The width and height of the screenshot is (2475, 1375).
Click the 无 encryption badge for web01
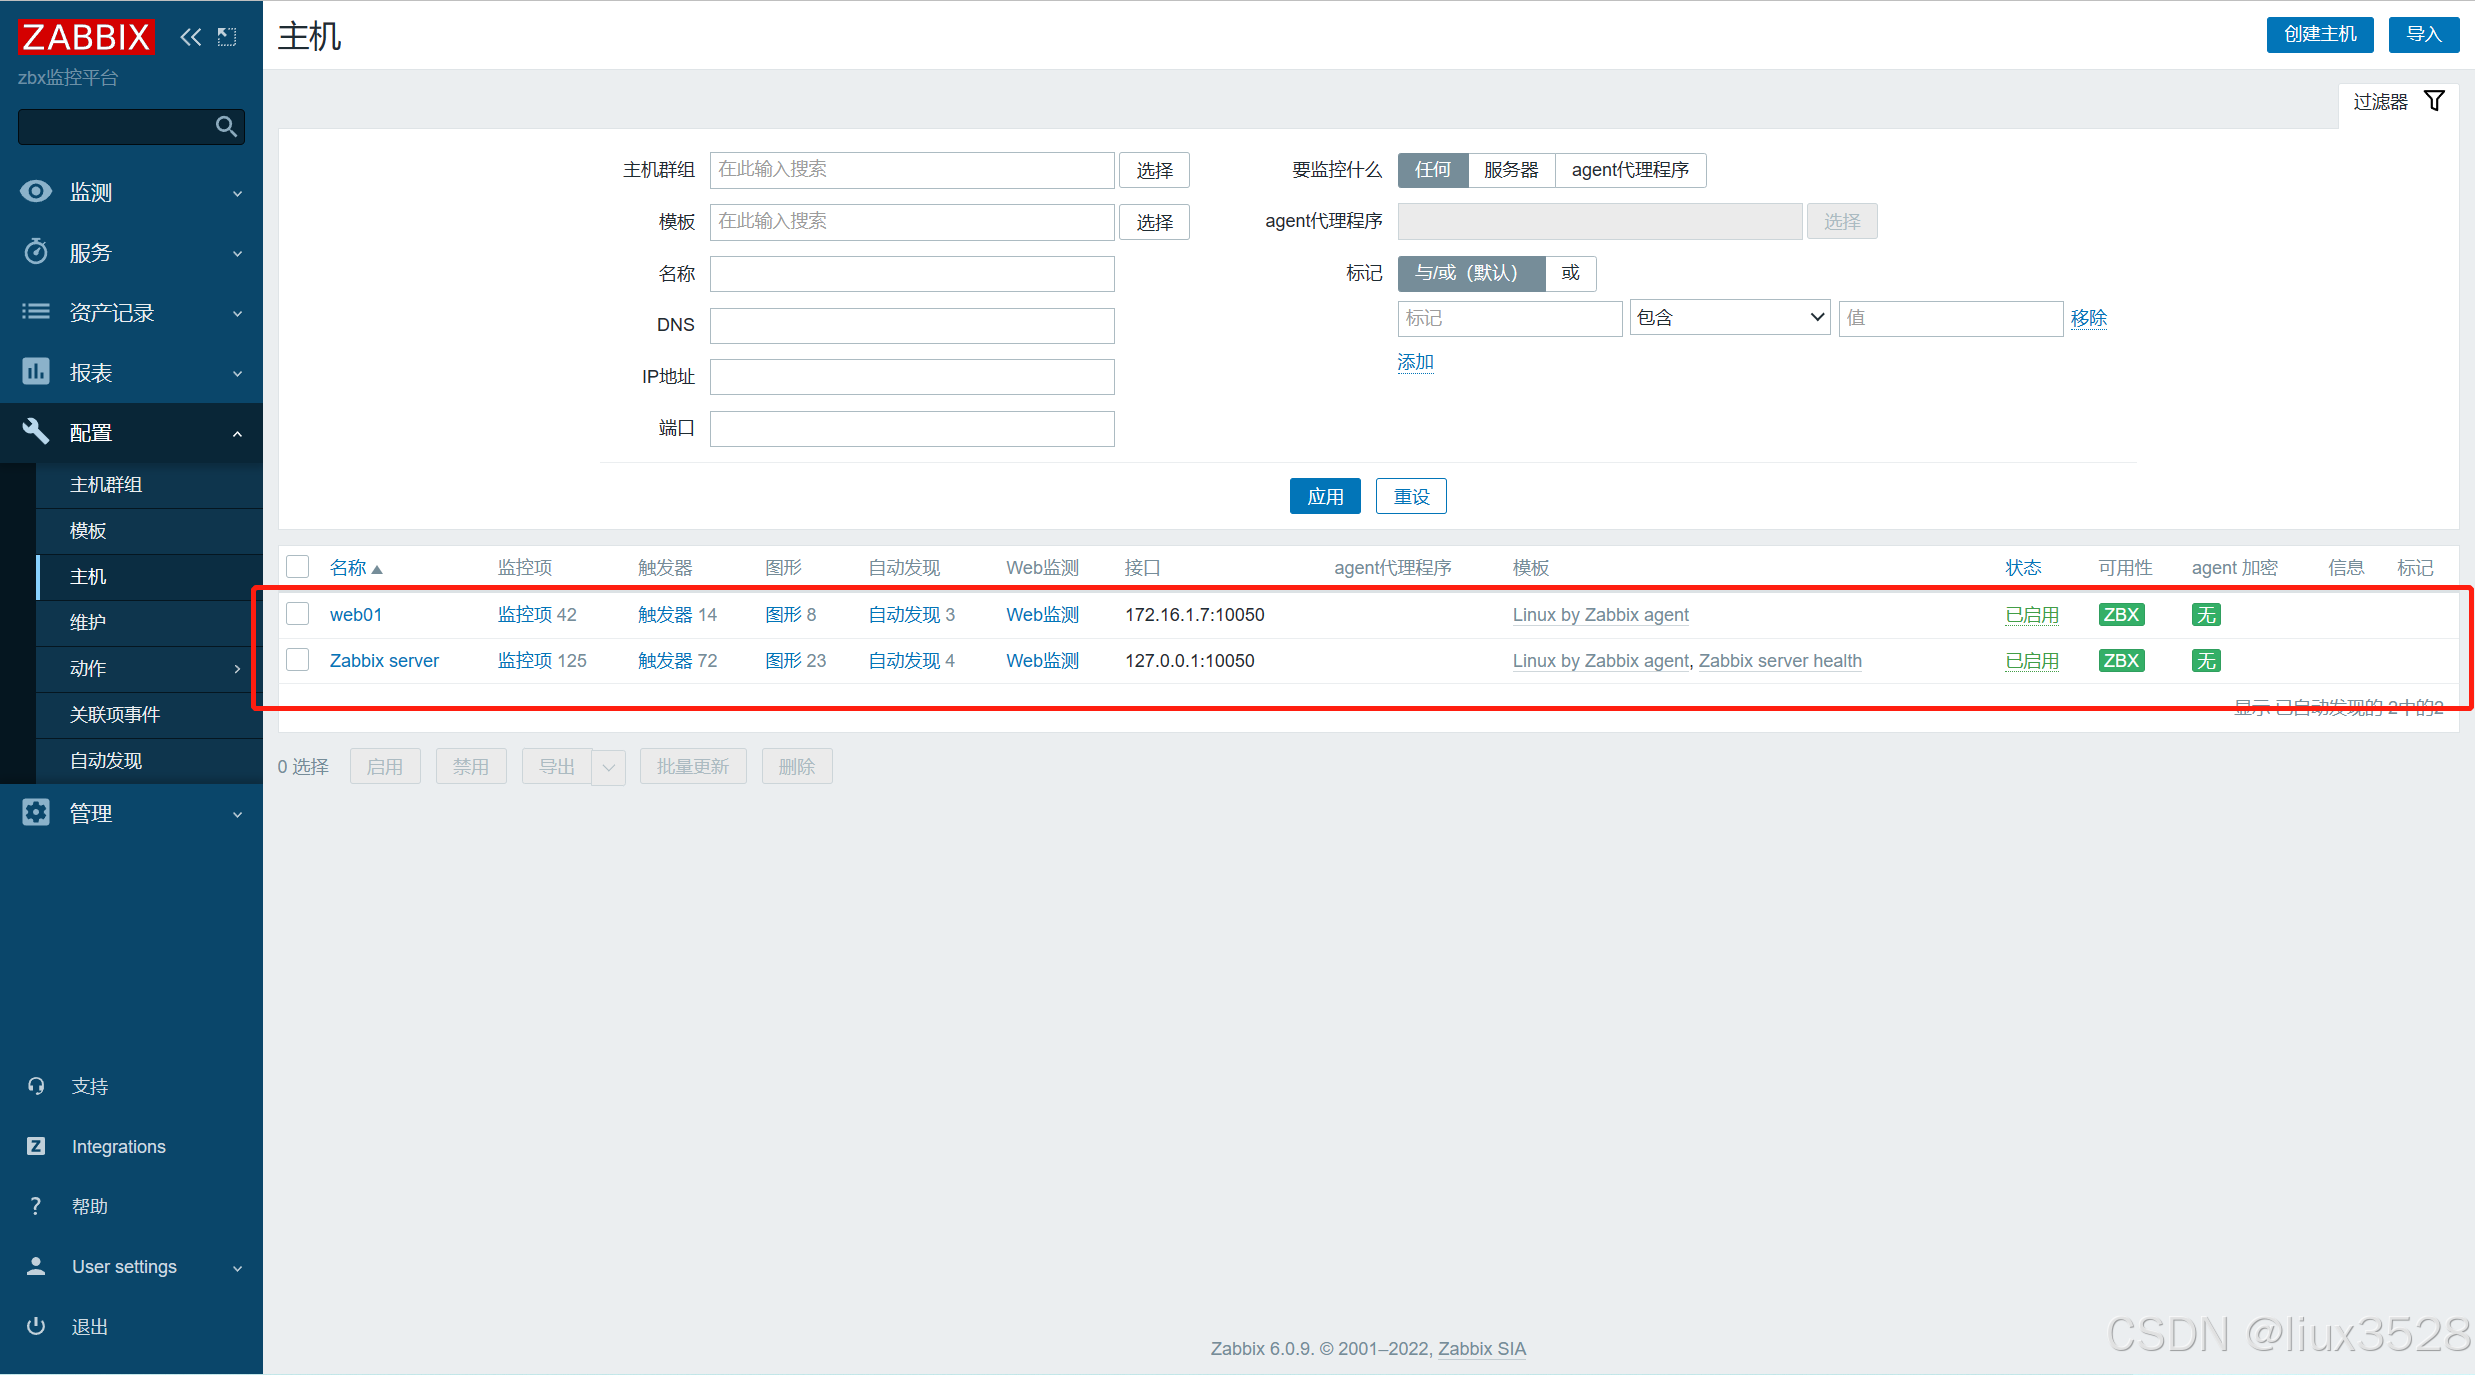click(2206, 615)
